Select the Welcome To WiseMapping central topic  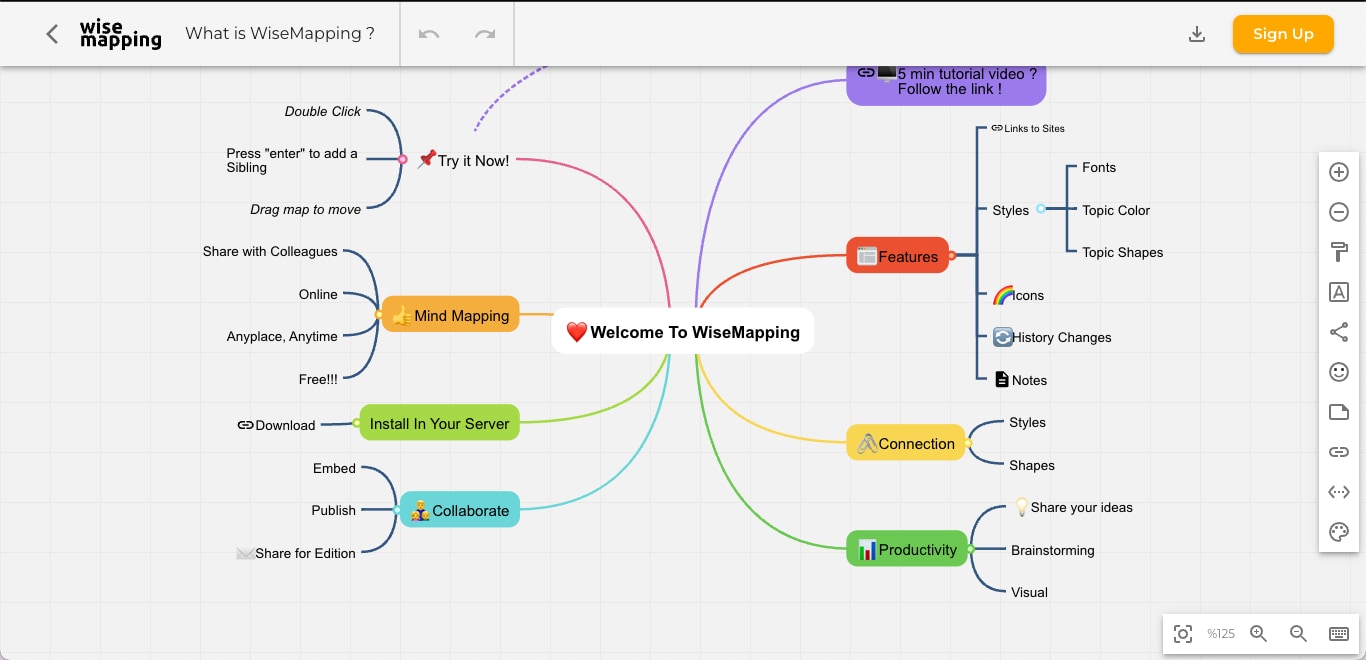[683, 332]
